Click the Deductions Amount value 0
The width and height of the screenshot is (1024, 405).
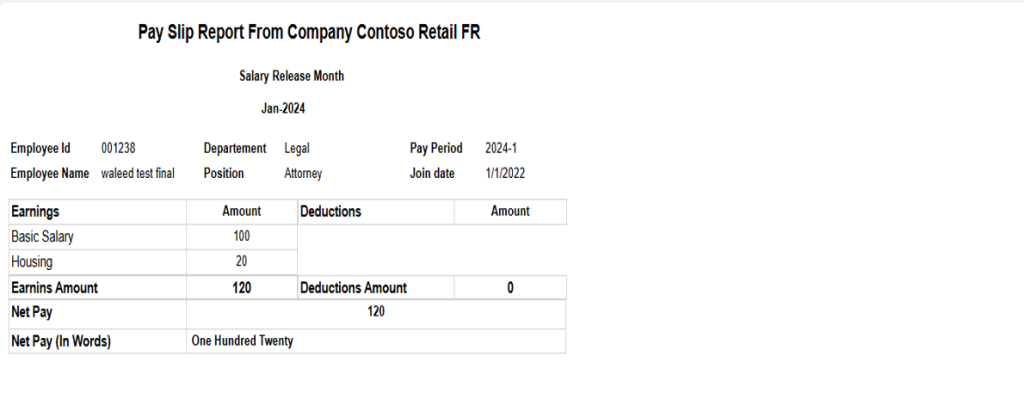click(510, 288)
